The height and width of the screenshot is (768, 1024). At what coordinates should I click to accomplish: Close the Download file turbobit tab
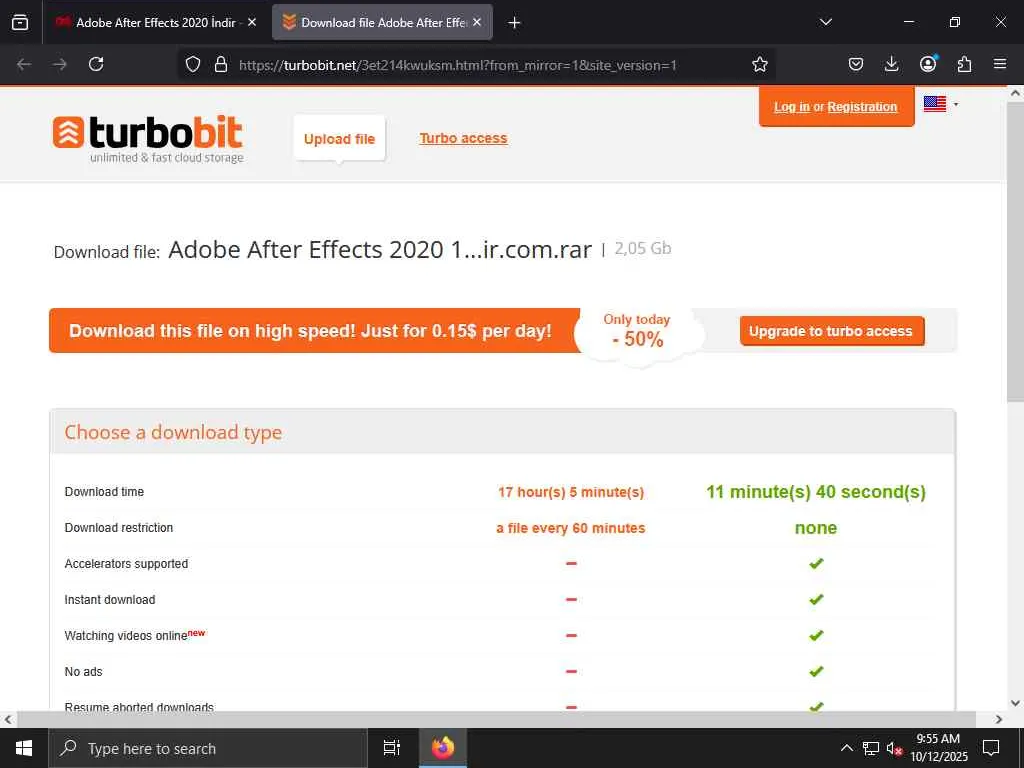477,22
